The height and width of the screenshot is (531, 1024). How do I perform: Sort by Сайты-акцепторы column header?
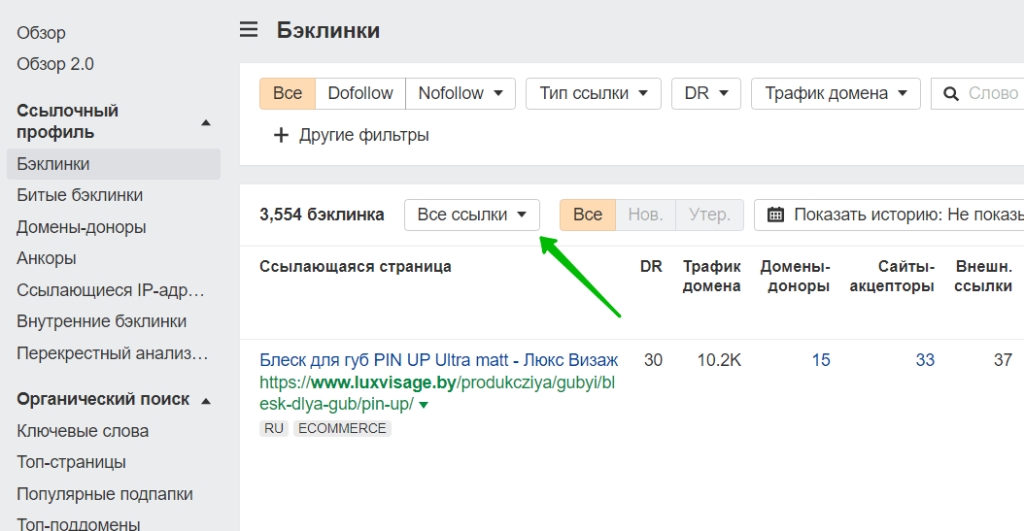coord(891,276)
